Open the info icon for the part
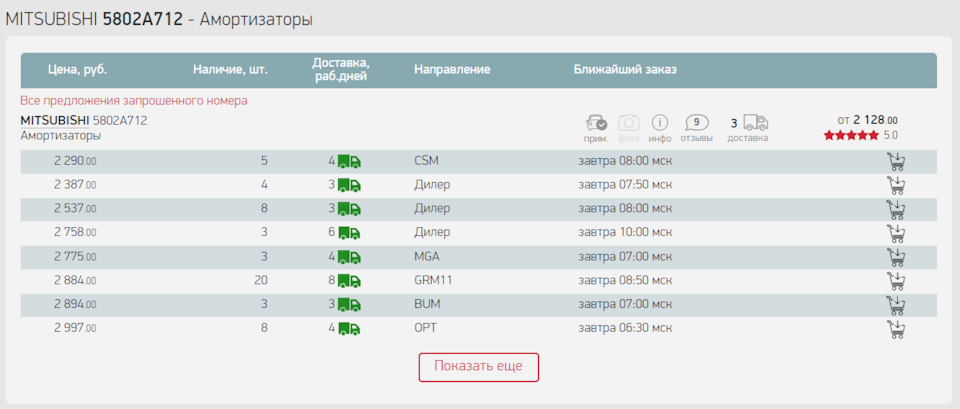The image size is (960, 409). pyautogui.click(x=659, y=122)
